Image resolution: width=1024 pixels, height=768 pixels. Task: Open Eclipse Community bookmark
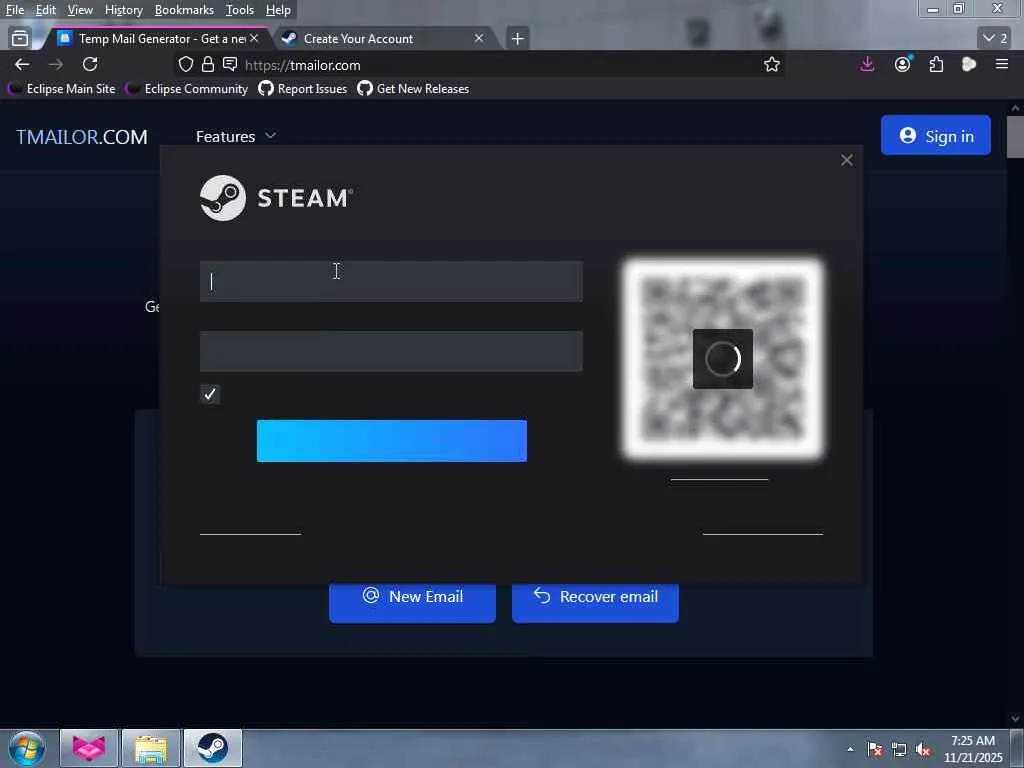click(187, 89)
